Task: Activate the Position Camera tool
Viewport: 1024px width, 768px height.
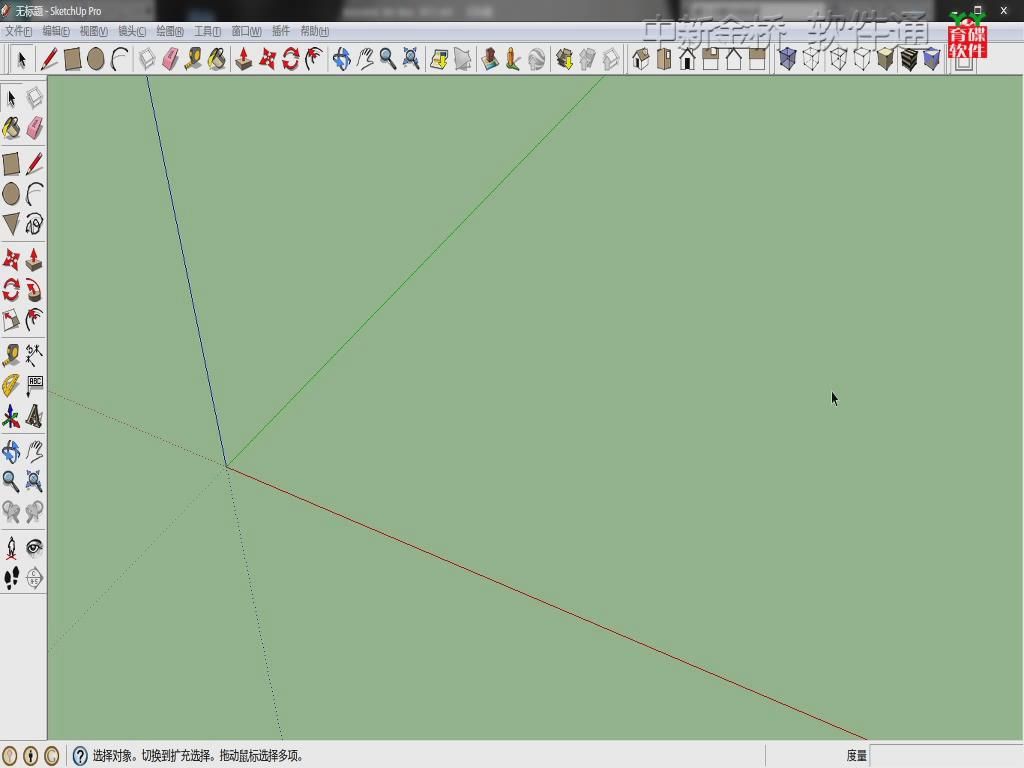Action: 11,547
